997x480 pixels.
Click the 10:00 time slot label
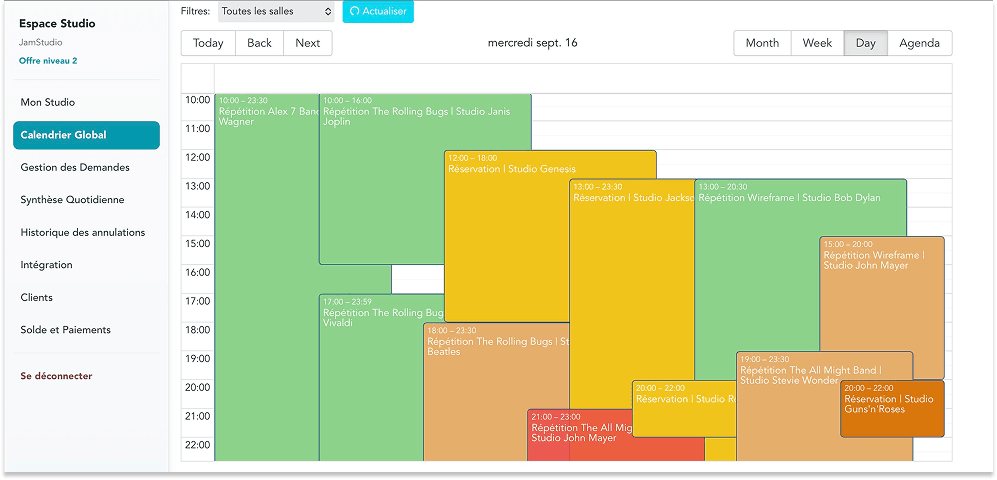(197, 100)
